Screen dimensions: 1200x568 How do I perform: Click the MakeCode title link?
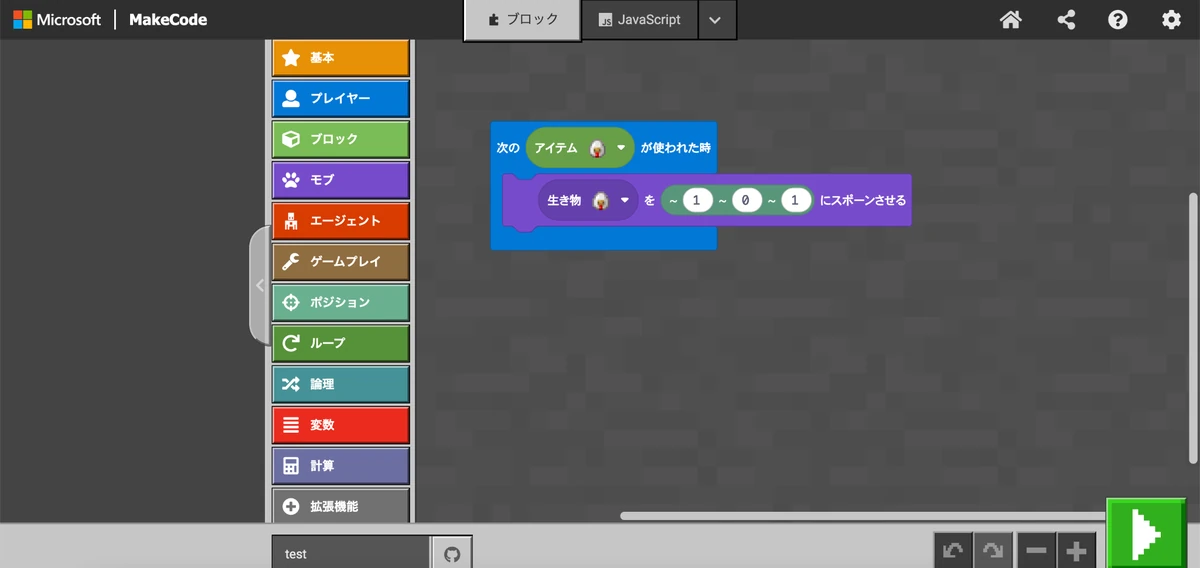pos(168,20)
